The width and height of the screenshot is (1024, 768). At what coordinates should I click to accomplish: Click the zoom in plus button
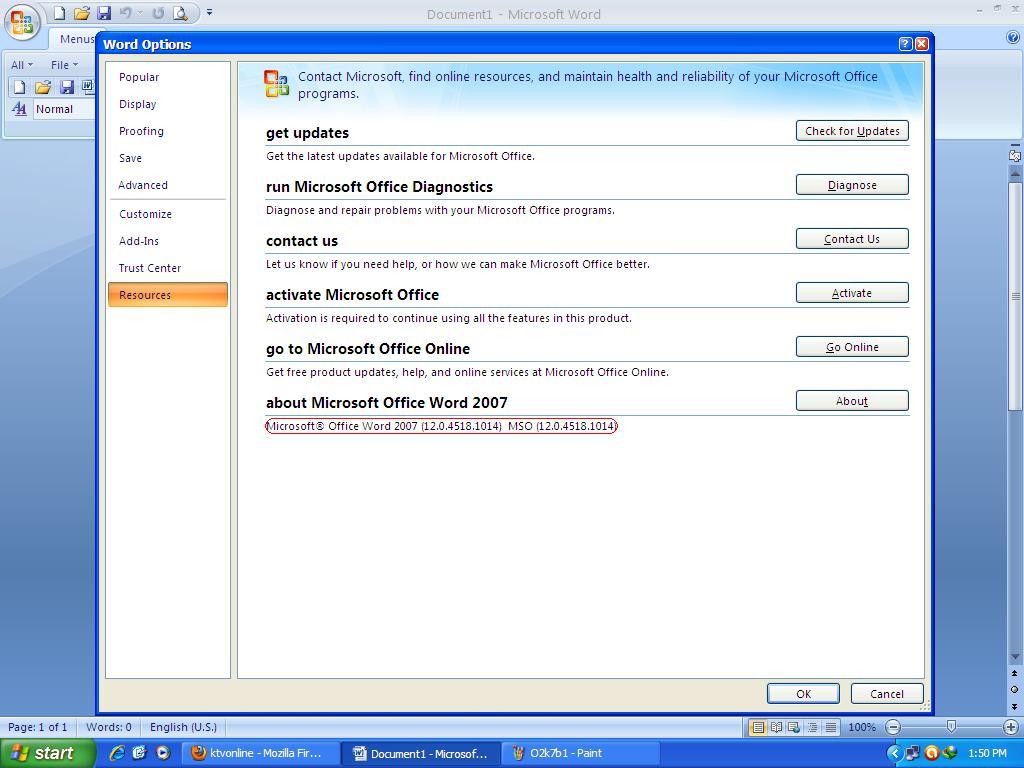(1010, 727)
